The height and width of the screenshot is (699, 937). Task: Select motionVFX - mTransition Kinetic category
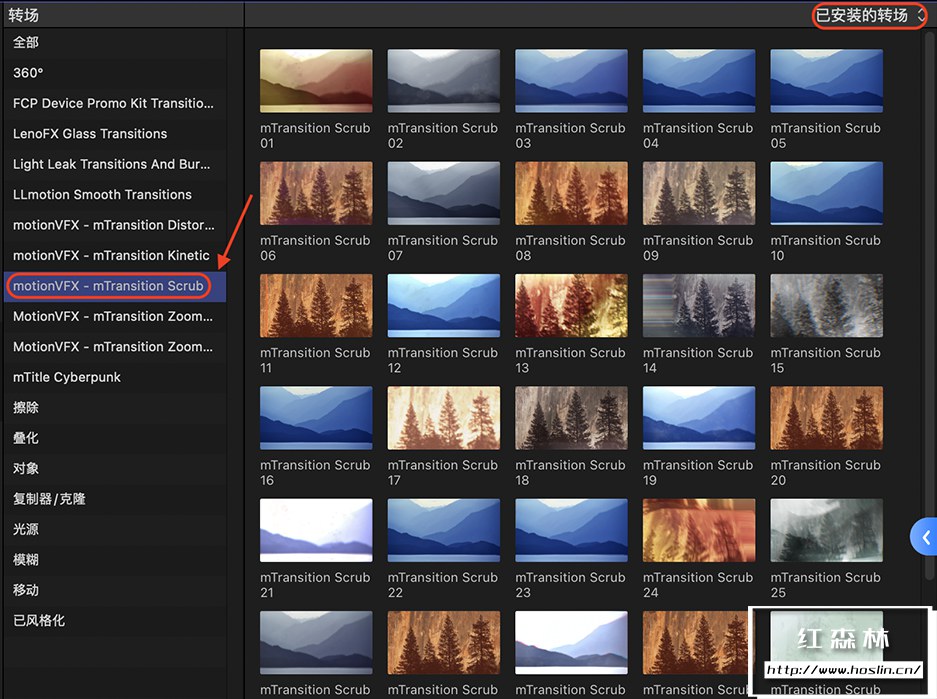pyautogui.click(x=115, y=256)
